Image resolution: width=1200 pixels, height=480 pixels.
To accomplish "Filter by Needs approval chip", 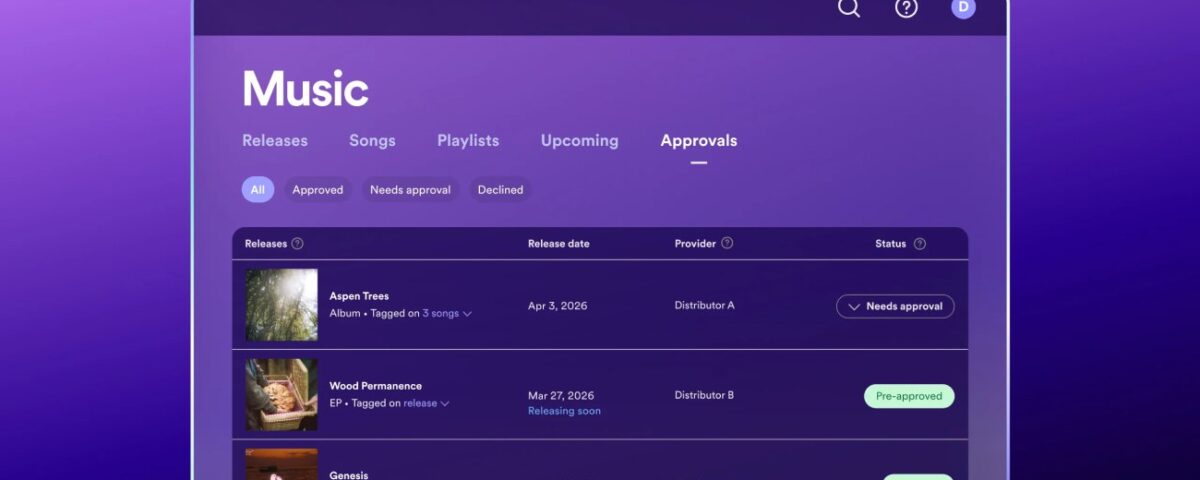I will coord(410,190).
